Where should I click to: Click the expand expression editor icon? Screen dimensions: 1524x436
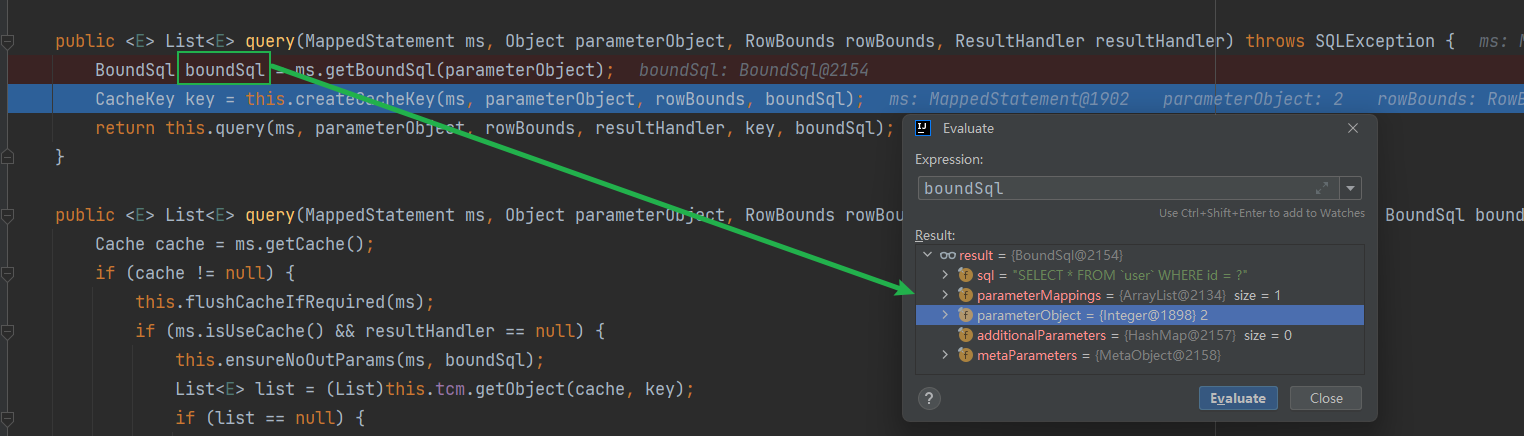click(x=1322, y=188)
